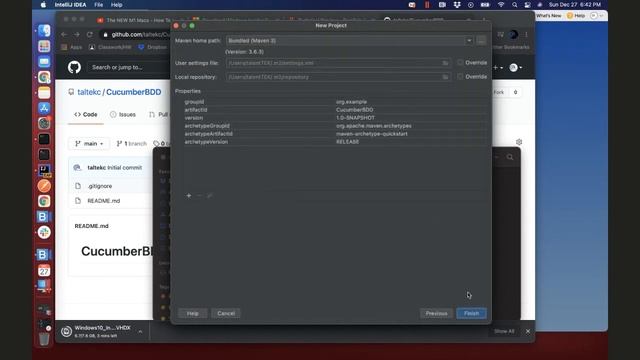Cancel the New Project dialog

coord(226,313)
